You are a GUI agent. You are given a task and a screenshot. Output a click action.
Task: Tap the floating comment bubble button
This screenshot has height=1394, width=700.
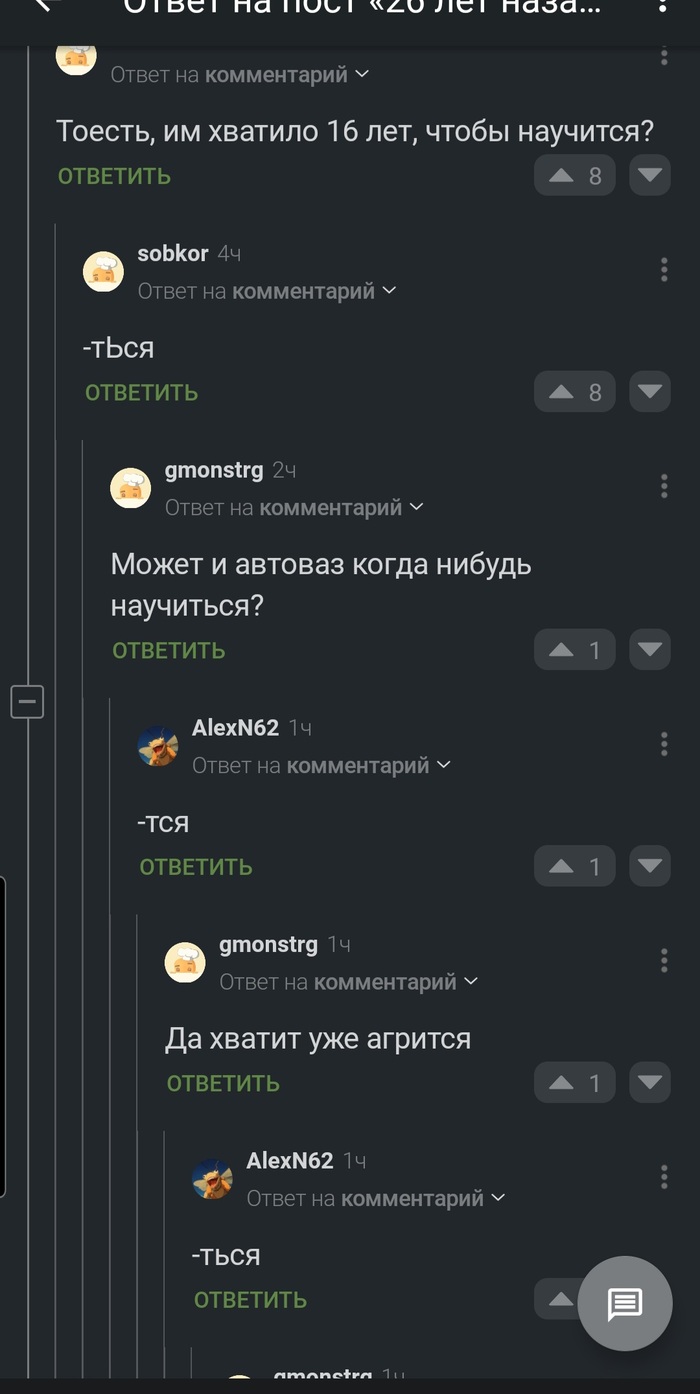pos(625,1303)
